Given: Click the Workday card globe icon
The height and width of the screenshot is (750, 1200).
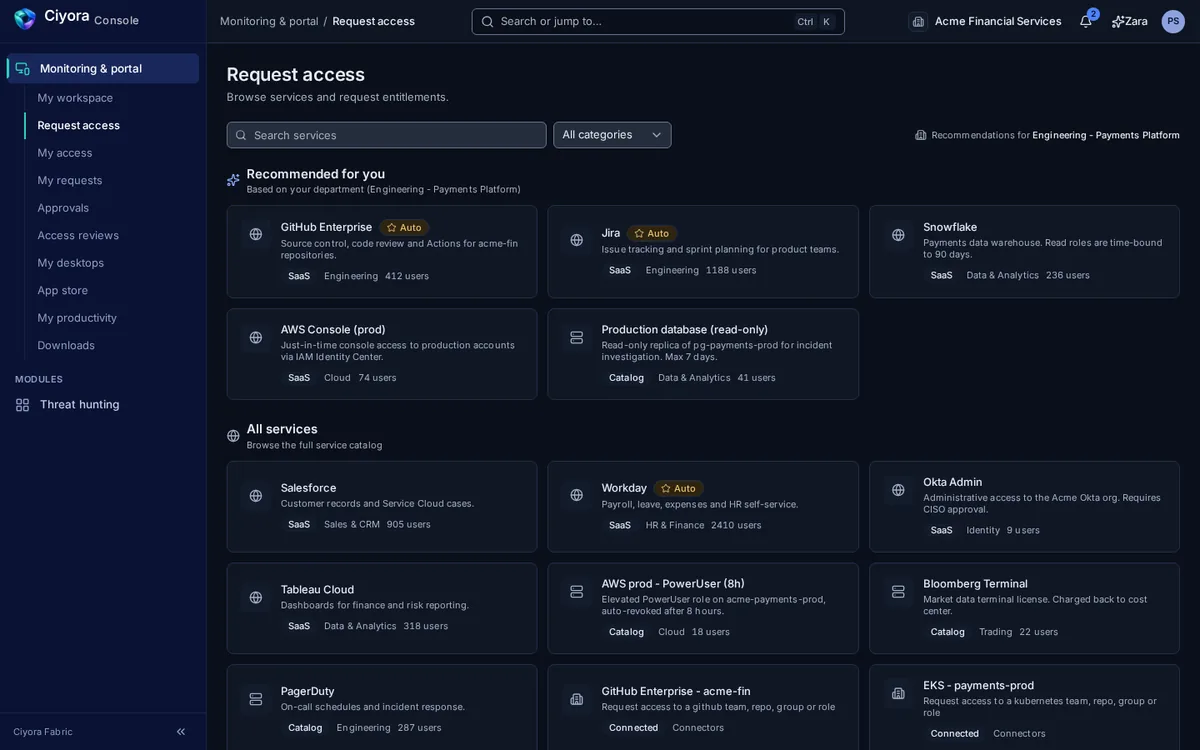Looking at the screenshot, I should tap(577, 495).
